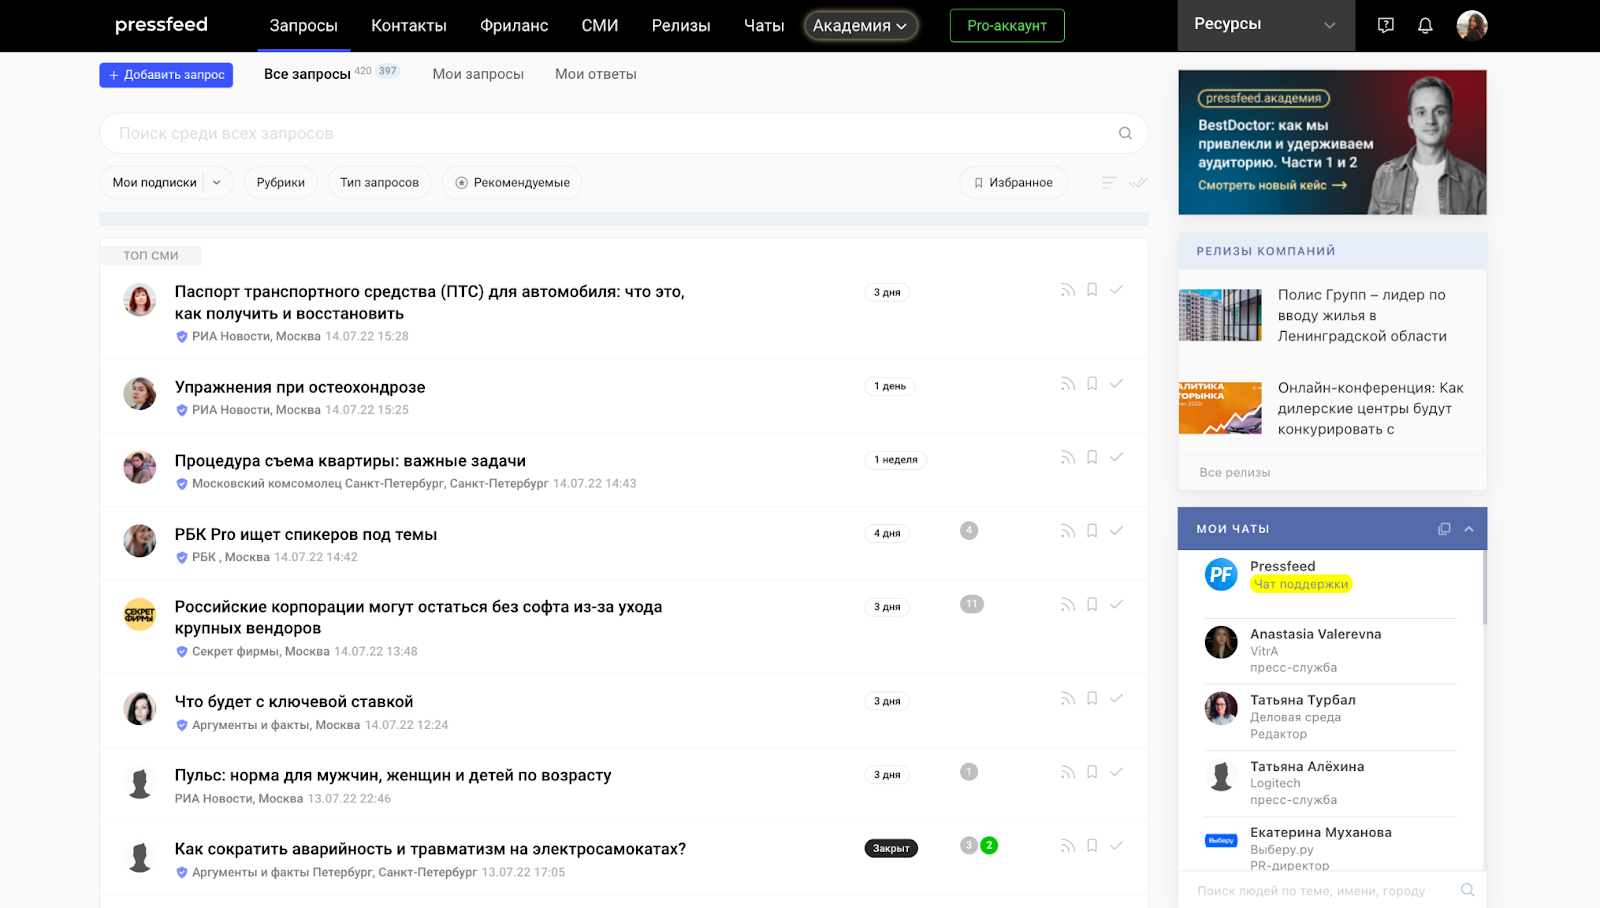Open the Рубрики filter
Viewport: 1600px width, 908px height.
[281, 183]
